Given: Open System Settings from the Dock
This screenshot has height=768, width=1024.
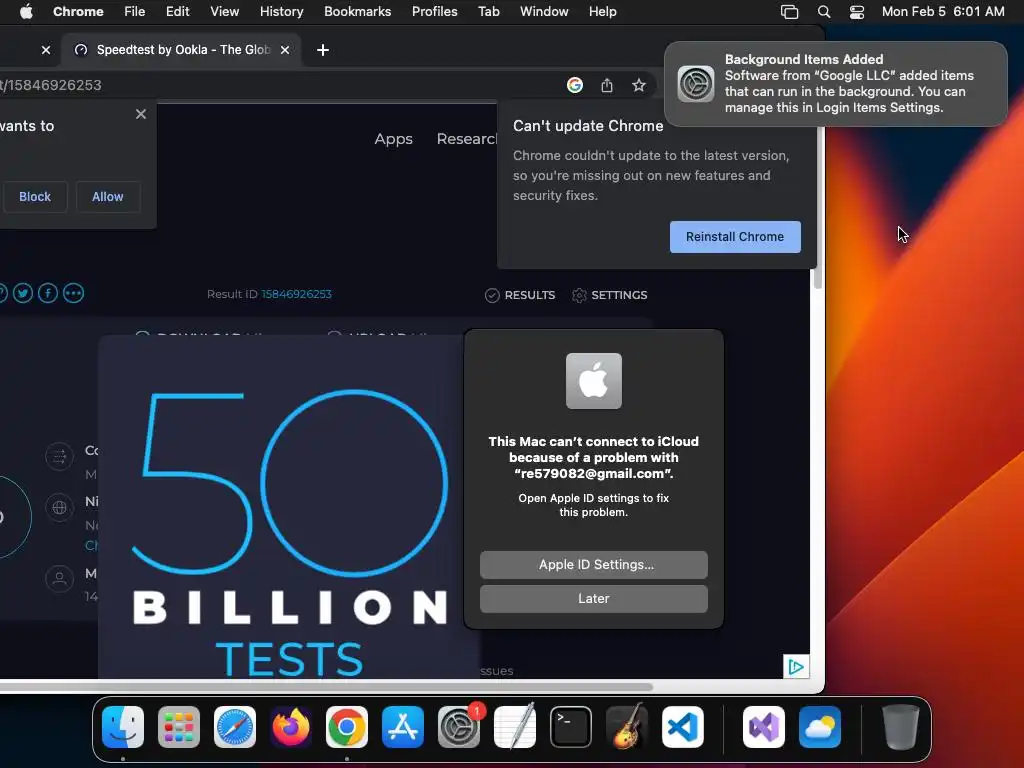Looking at the screenshot, I should [459, 727].
